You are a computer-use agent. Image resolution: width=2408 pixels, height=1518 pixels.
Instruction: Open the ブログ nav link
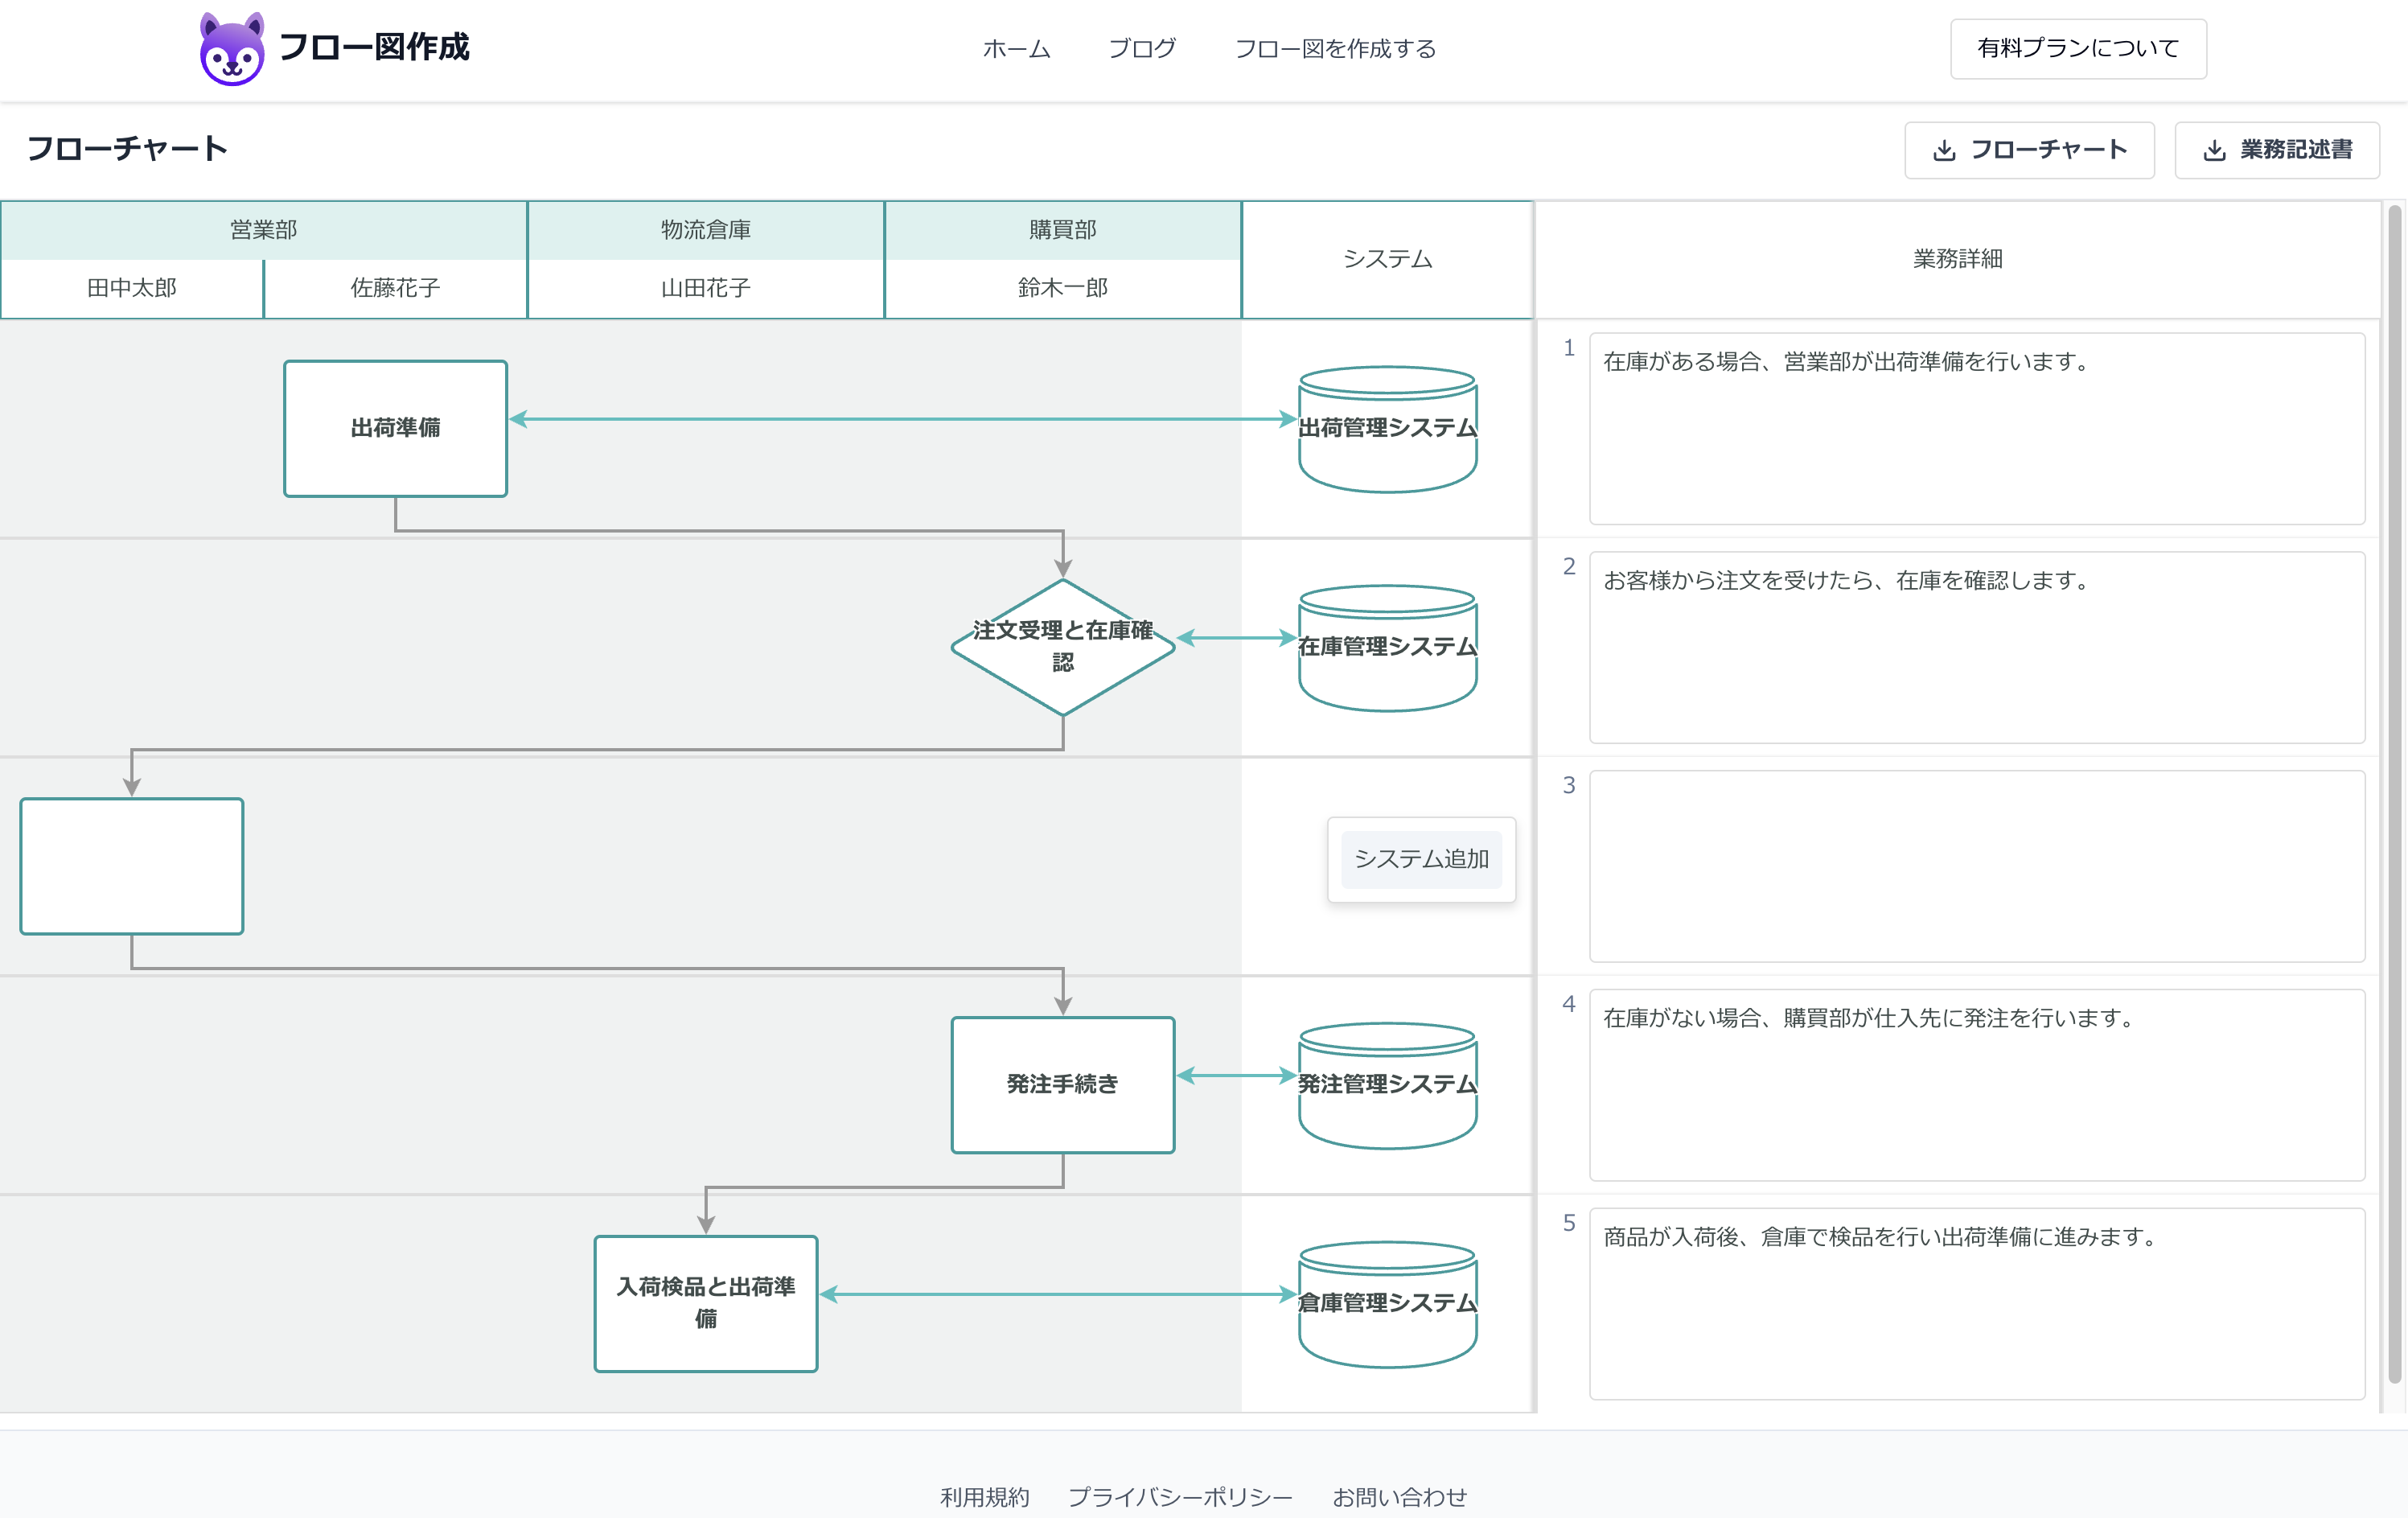(1142, 48)
